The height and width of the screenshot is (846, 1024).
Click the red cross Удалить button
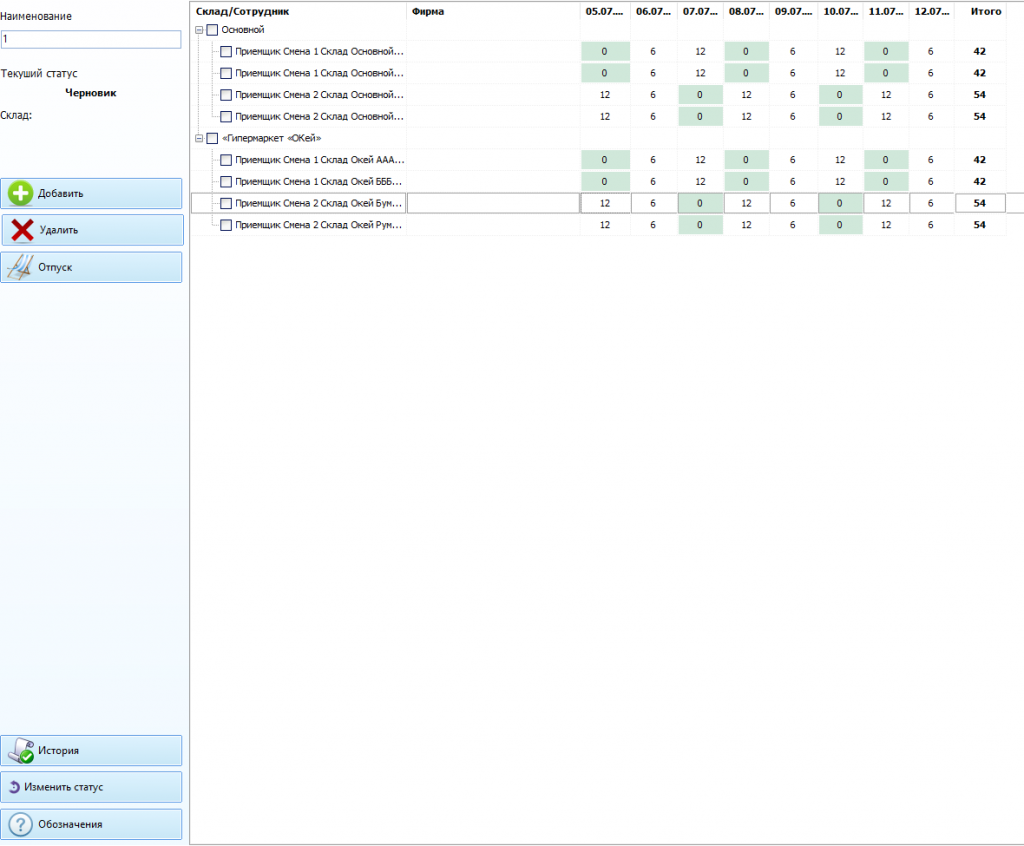[x=92, y=230]
